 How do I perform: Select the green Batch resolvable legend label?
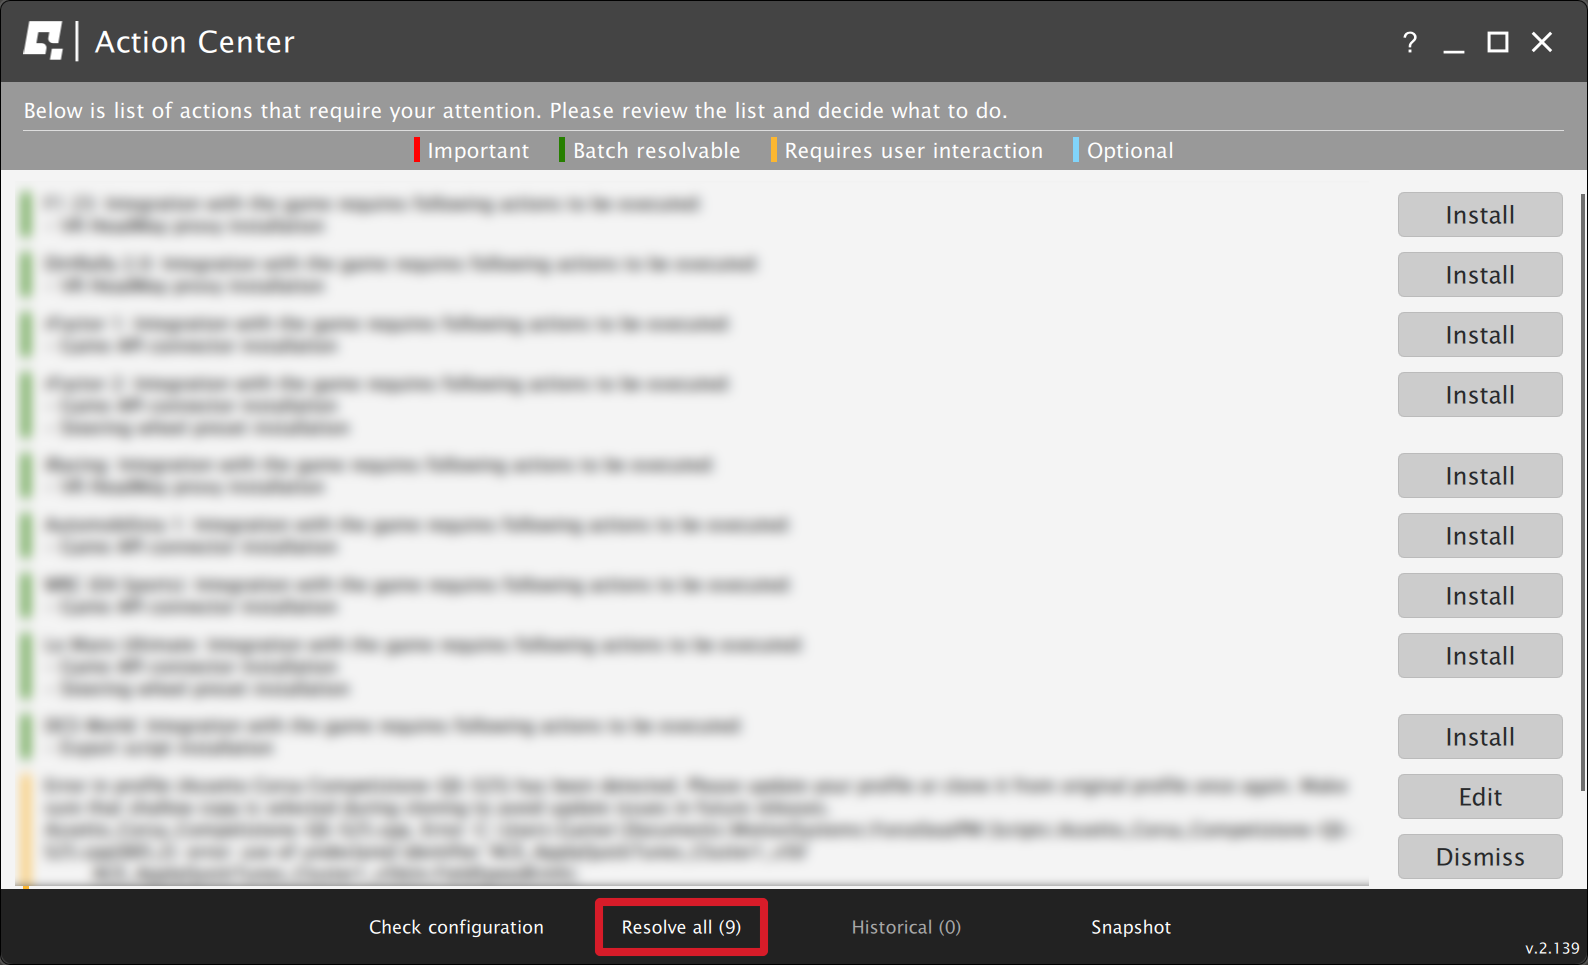(x=656, y=150)
